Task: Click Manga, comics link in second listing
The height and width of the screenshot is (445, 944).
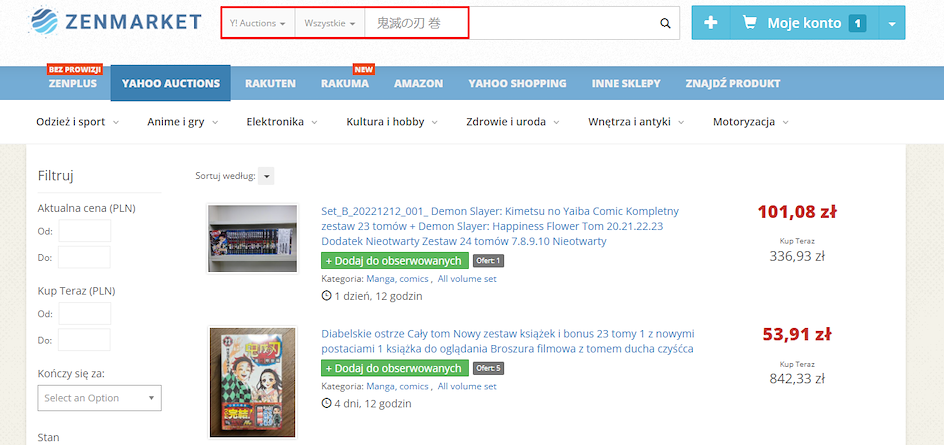Action: point(397,386)
